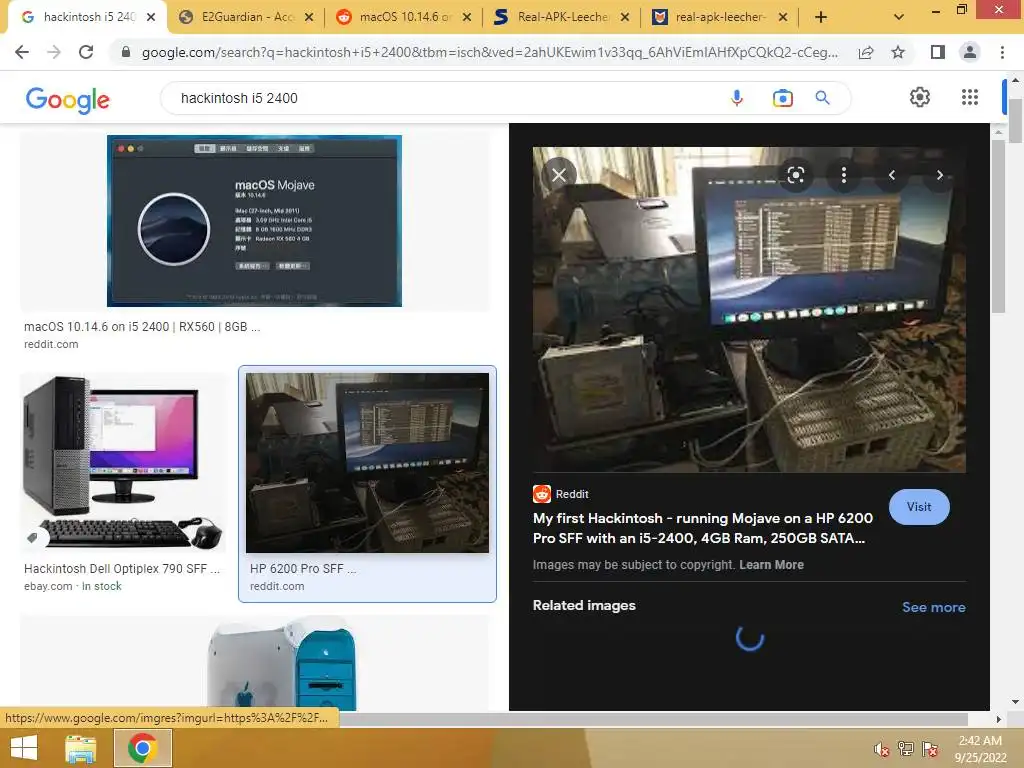Open the clock and date in the tray
Viewport: 1024px width, 768px height.
coord(980,749)
